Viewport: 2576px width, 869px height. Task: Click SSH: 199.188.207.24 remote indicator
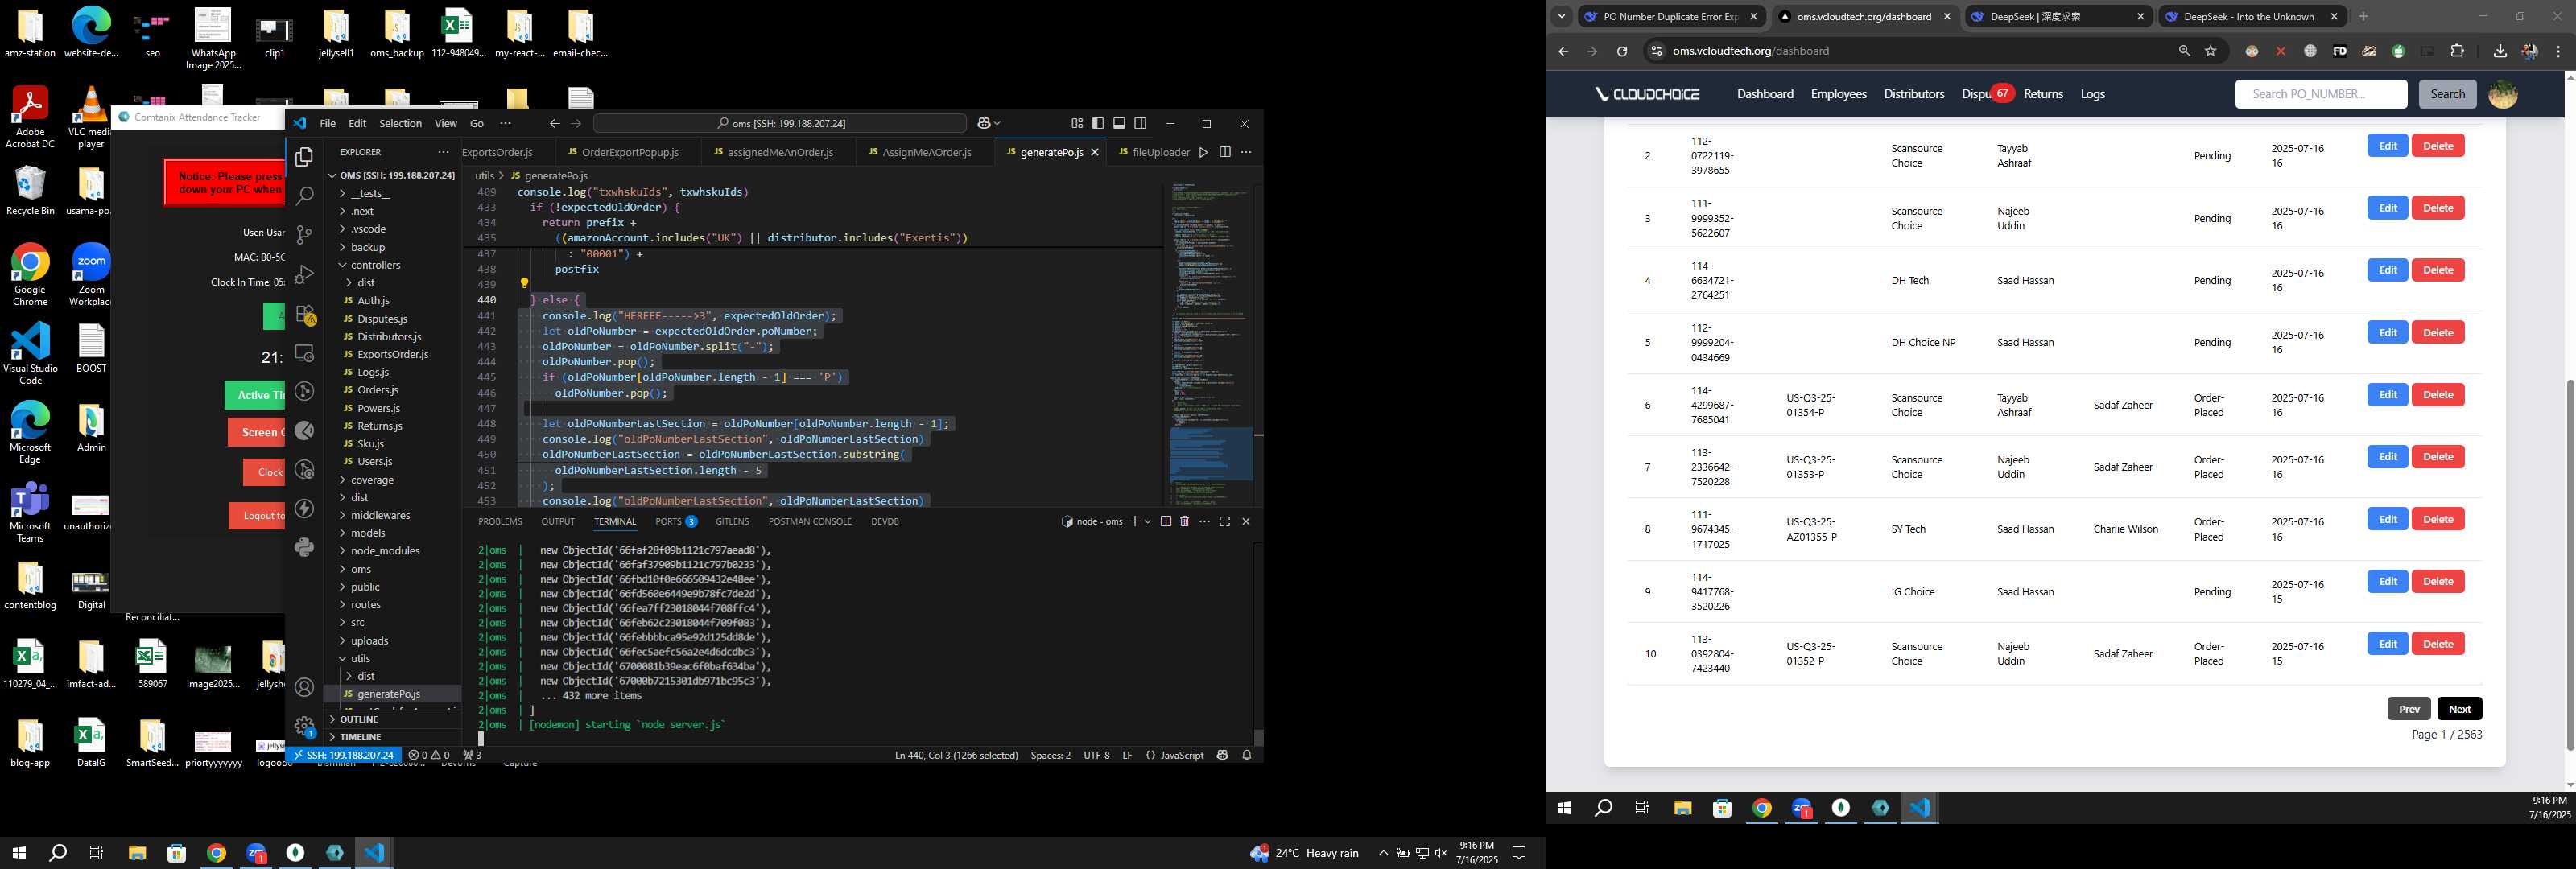point(345,755)
